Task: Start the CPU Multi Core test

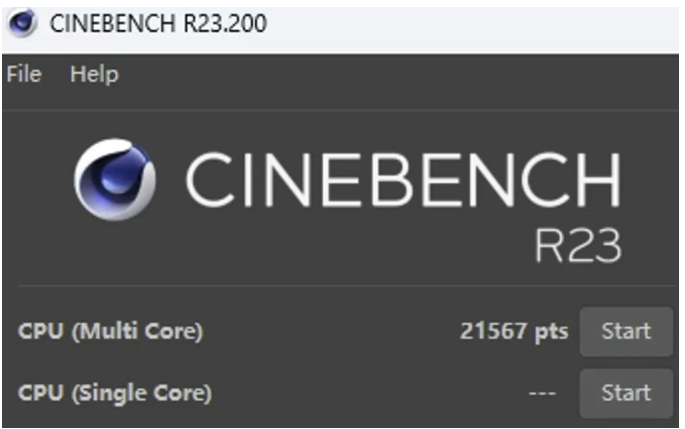Action: coord(626,331)
